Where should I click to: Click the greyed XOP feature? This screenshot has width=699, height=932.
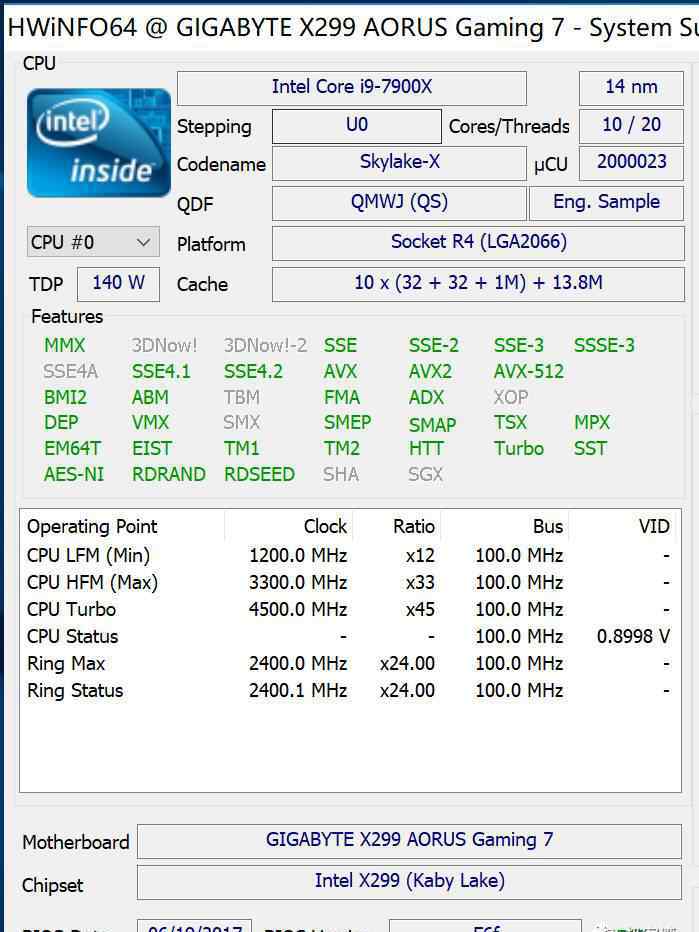point(511,397)
